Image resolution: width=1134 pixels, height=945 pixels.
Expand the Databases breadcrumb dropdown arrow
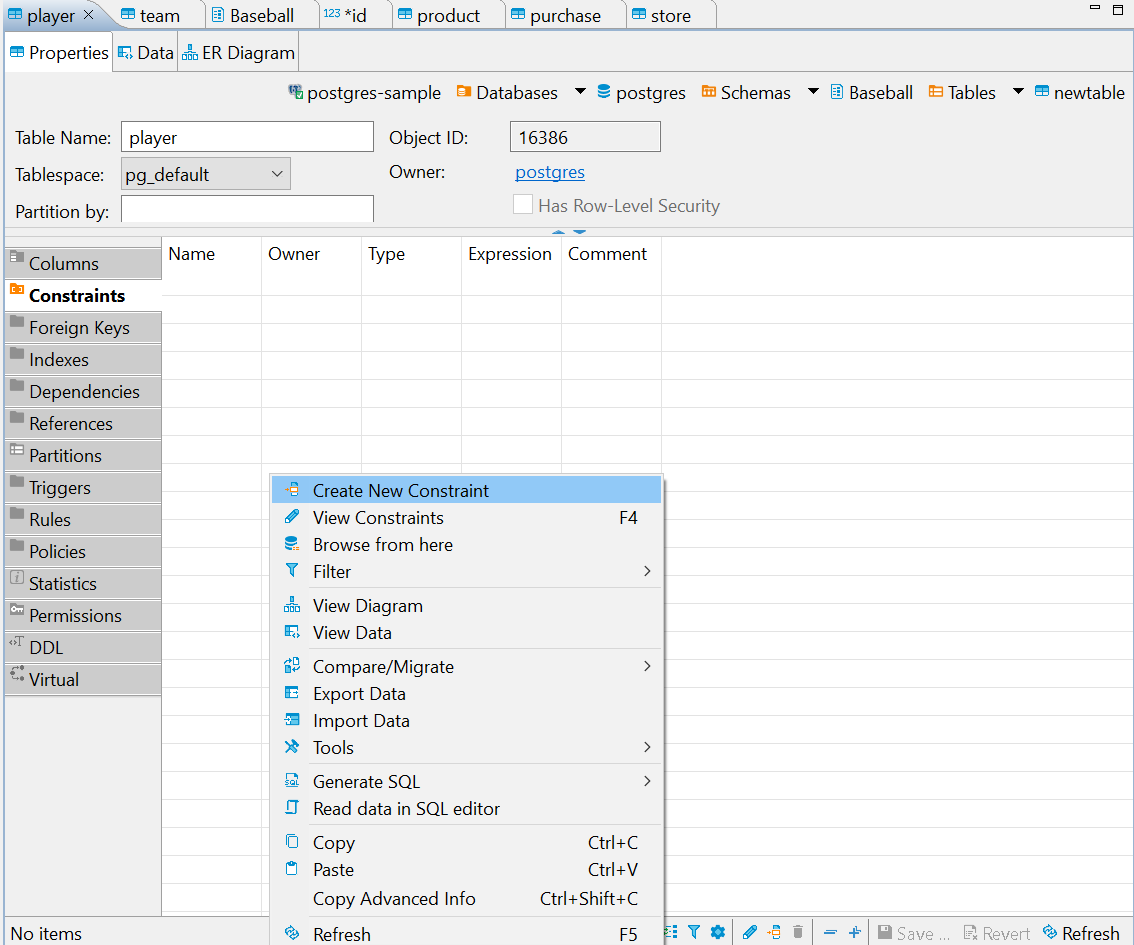(580, 91)
